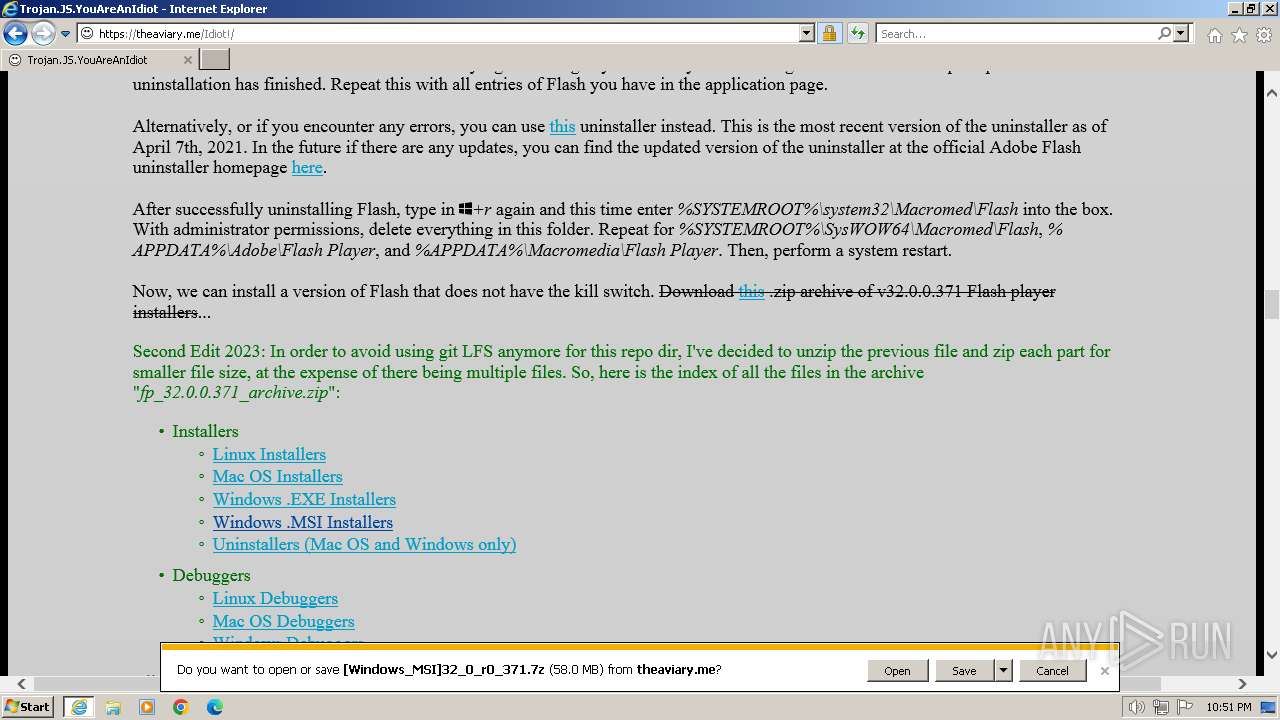Screen dimensions: 1280x720
Task: Click the smiley favicon in address bar
Action: pos(87,33)
